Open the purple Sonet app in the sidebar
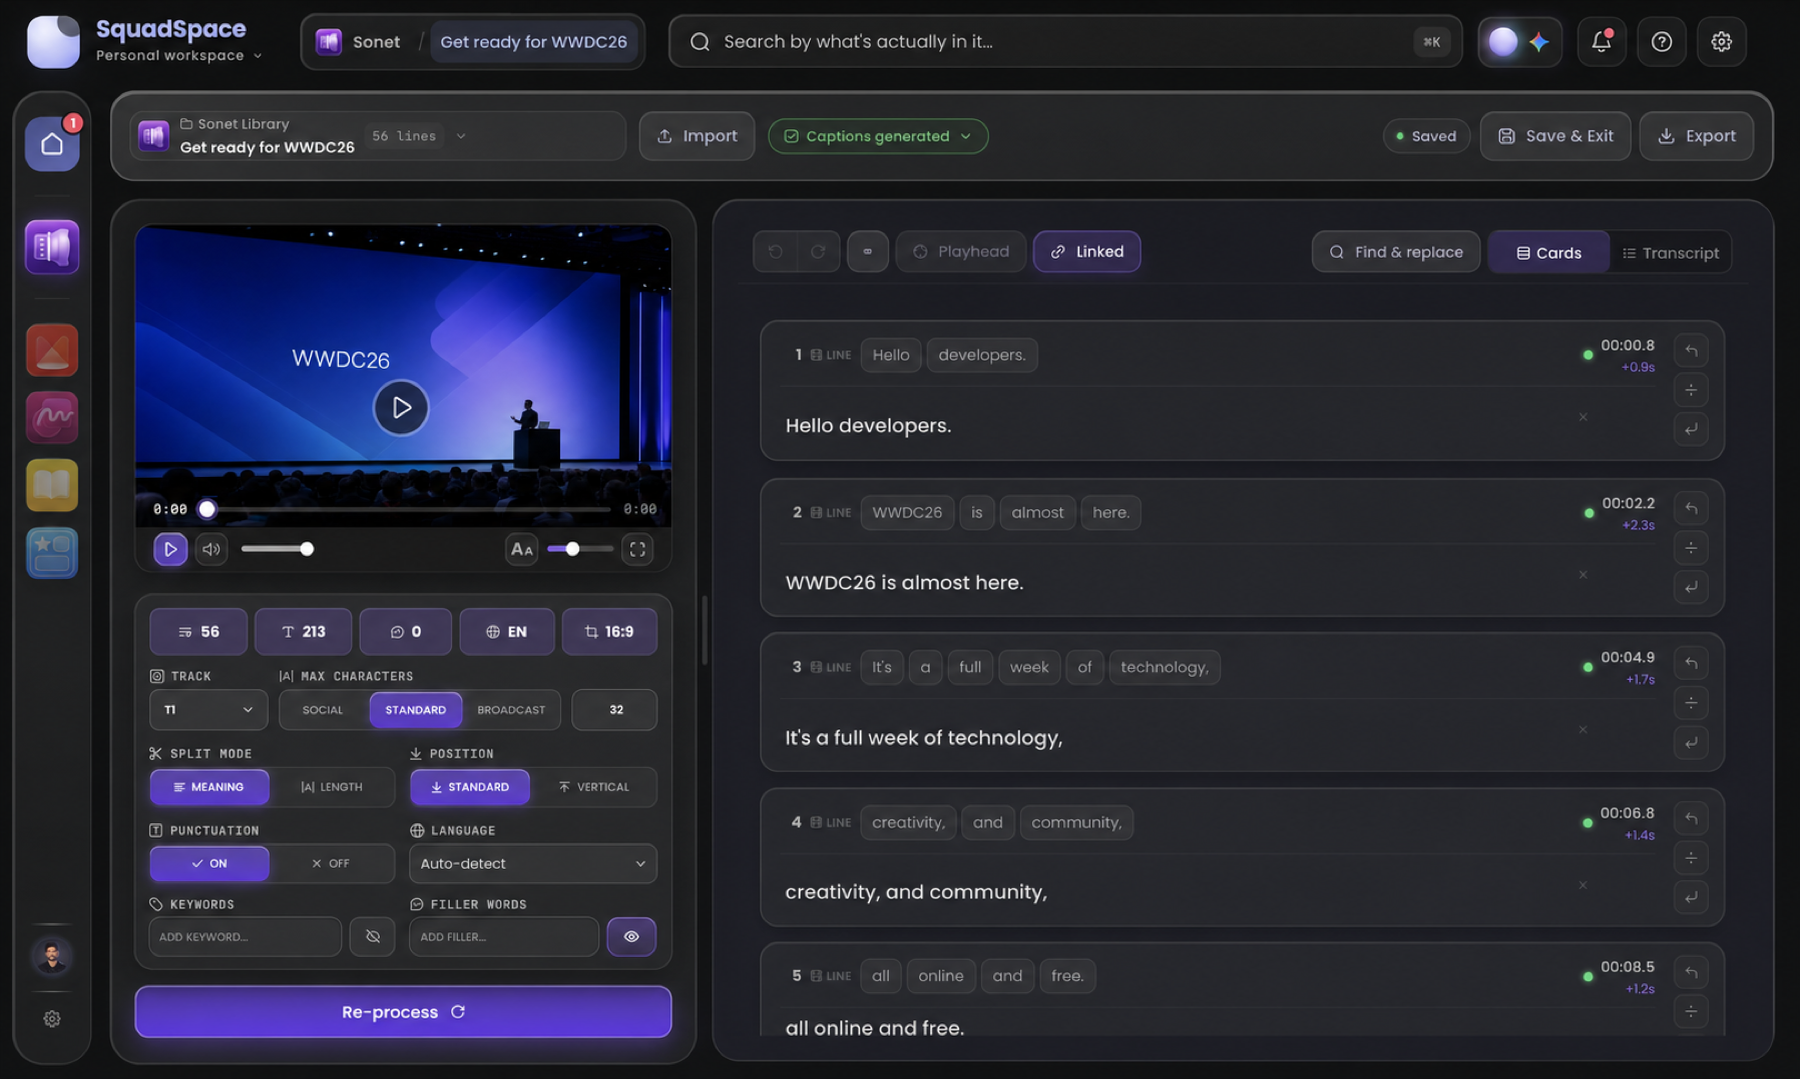Viewport: 1800px width, 1079px height. pos(52,246)
